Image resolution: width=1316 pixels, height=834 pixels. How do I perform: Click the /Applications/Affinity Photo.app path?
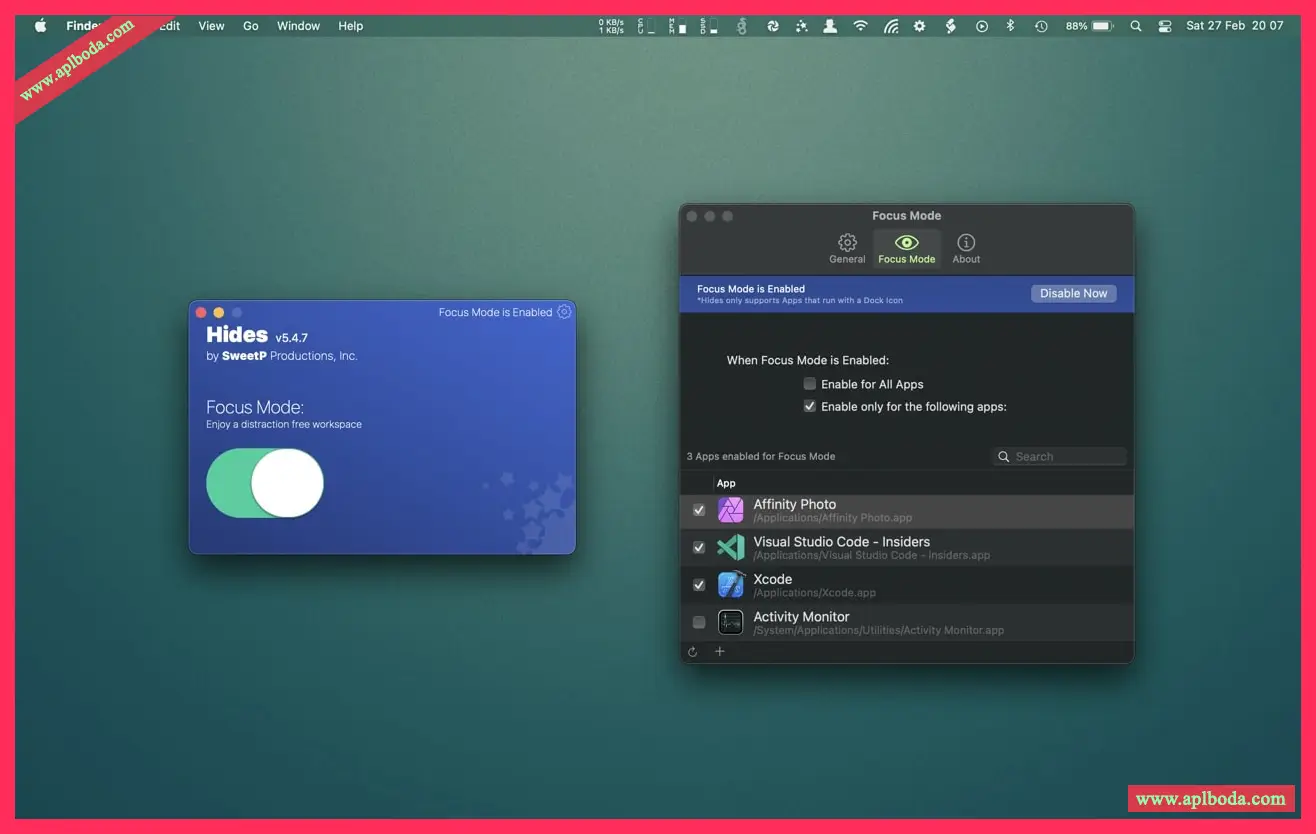pos(832,518)
